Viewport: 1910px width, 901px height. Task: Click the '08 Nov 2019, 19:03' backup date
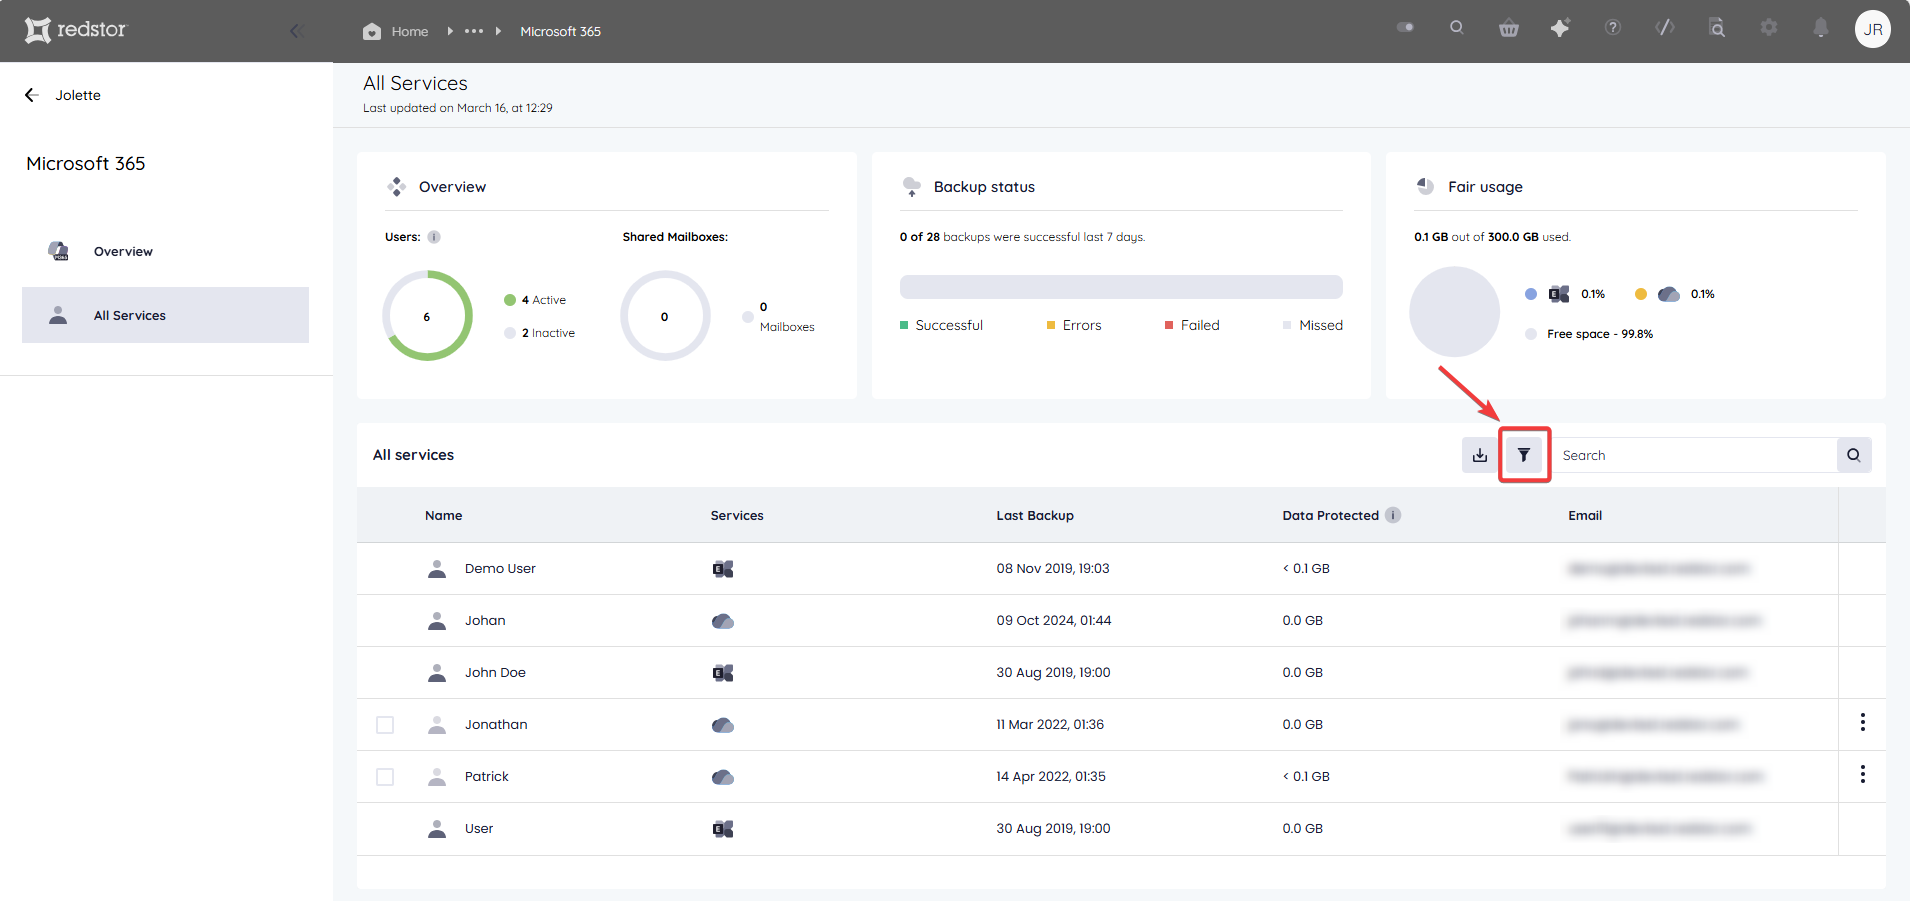pyautogui.click(x=1053, y=568)
